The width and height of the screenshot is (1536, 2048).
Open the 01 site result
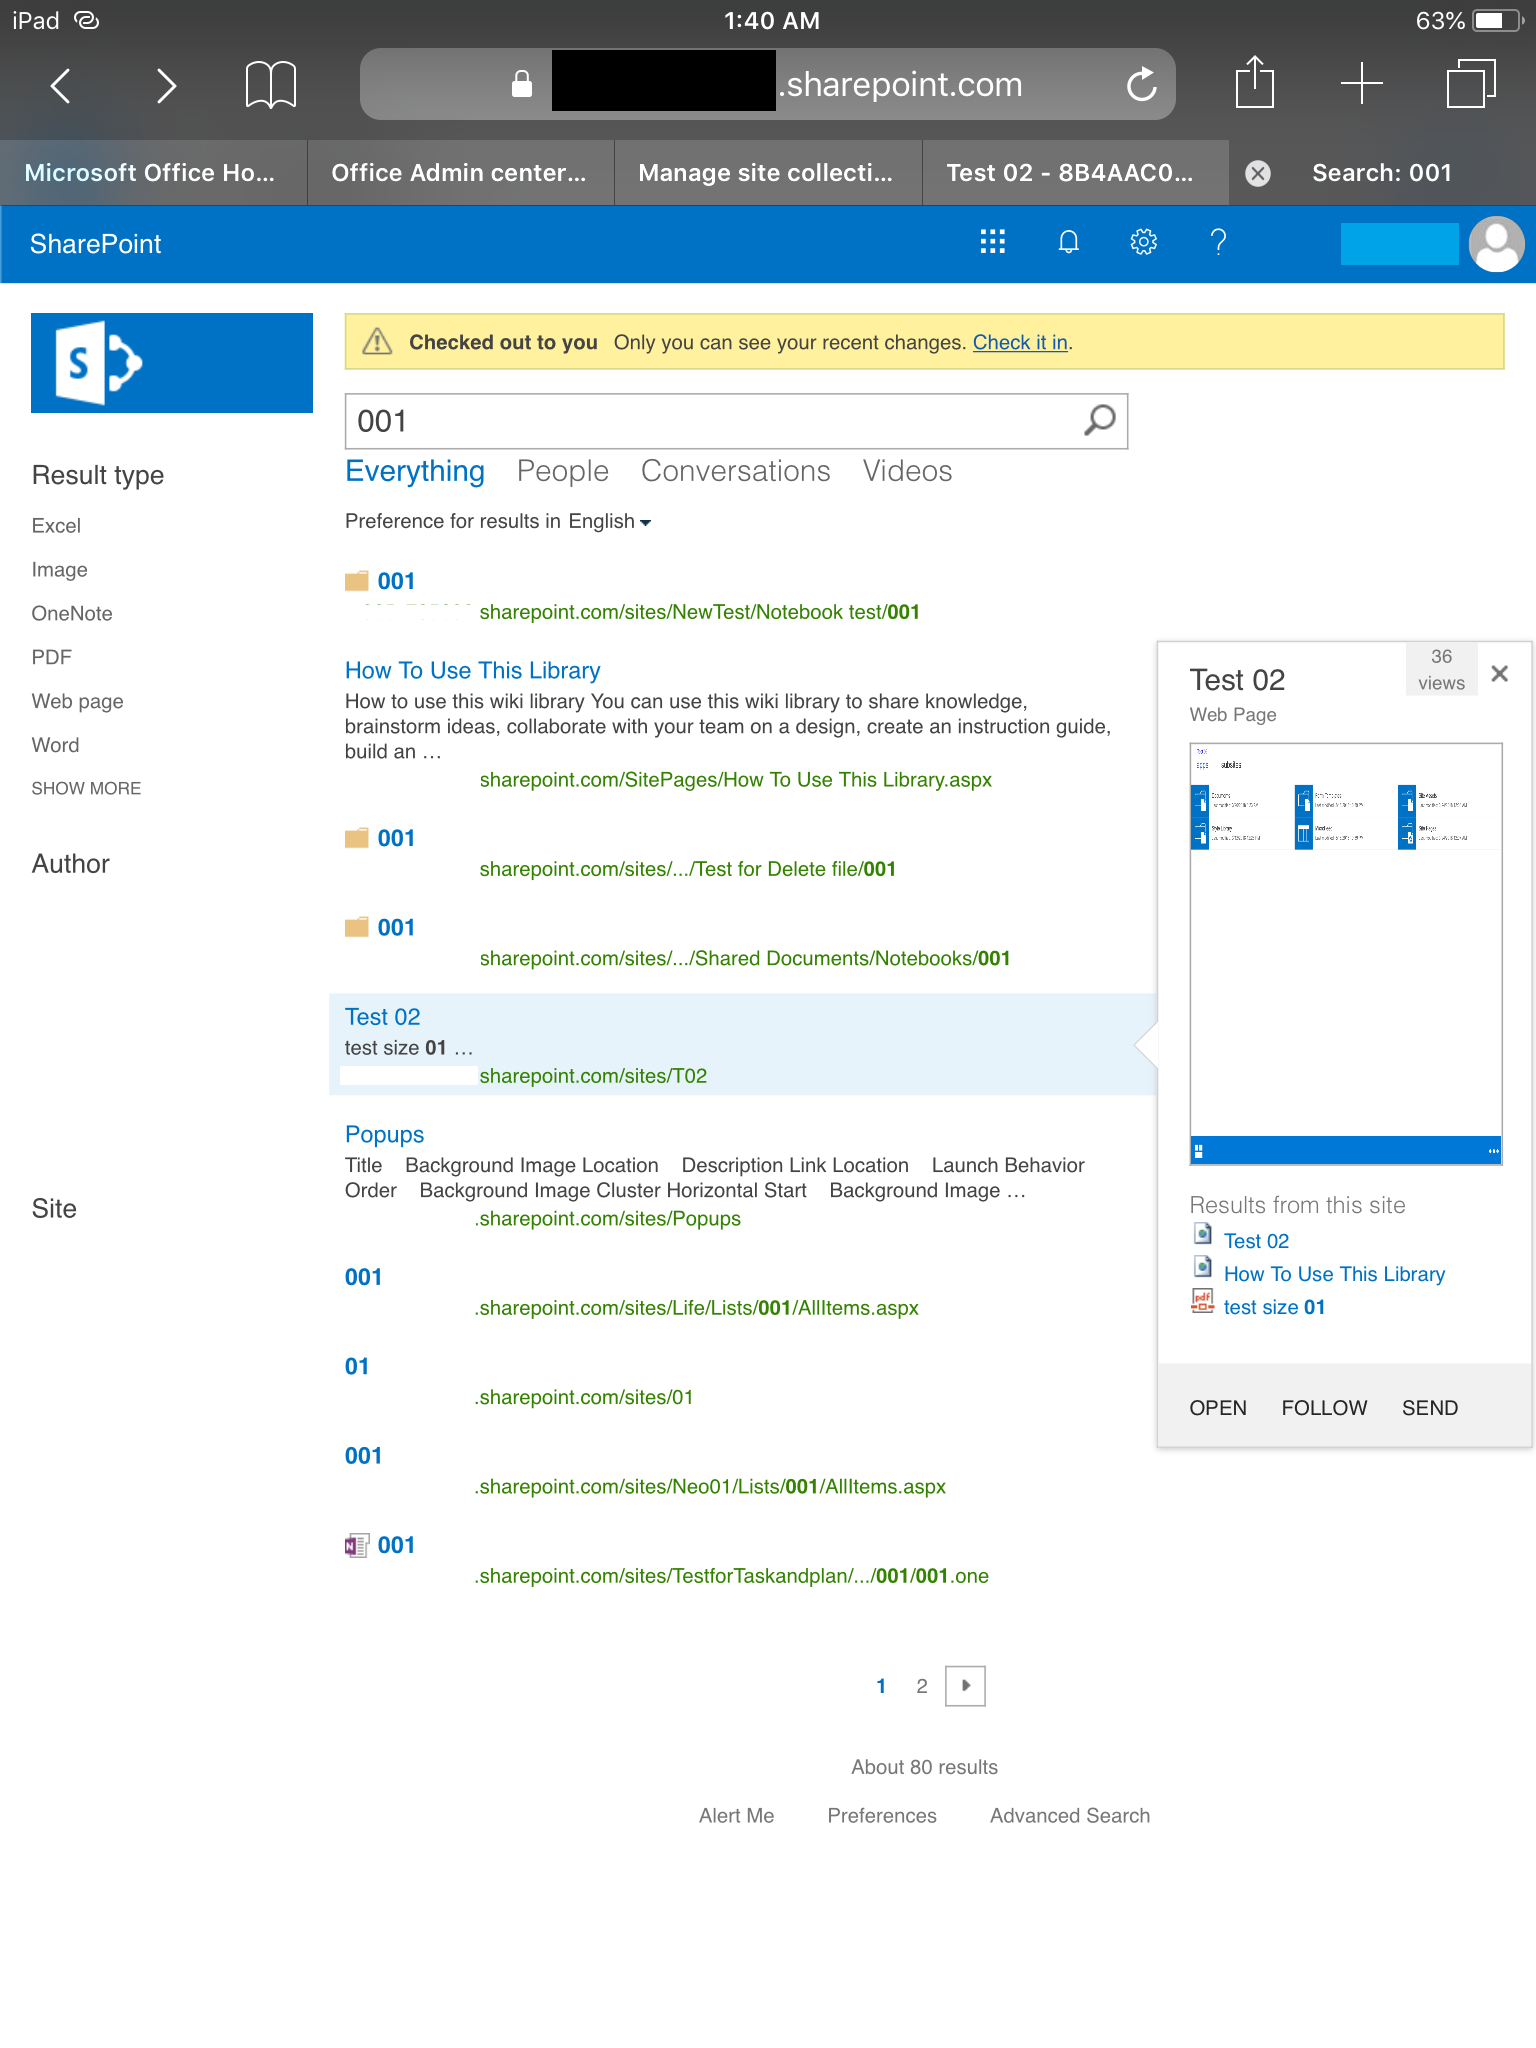[357, 1366]
